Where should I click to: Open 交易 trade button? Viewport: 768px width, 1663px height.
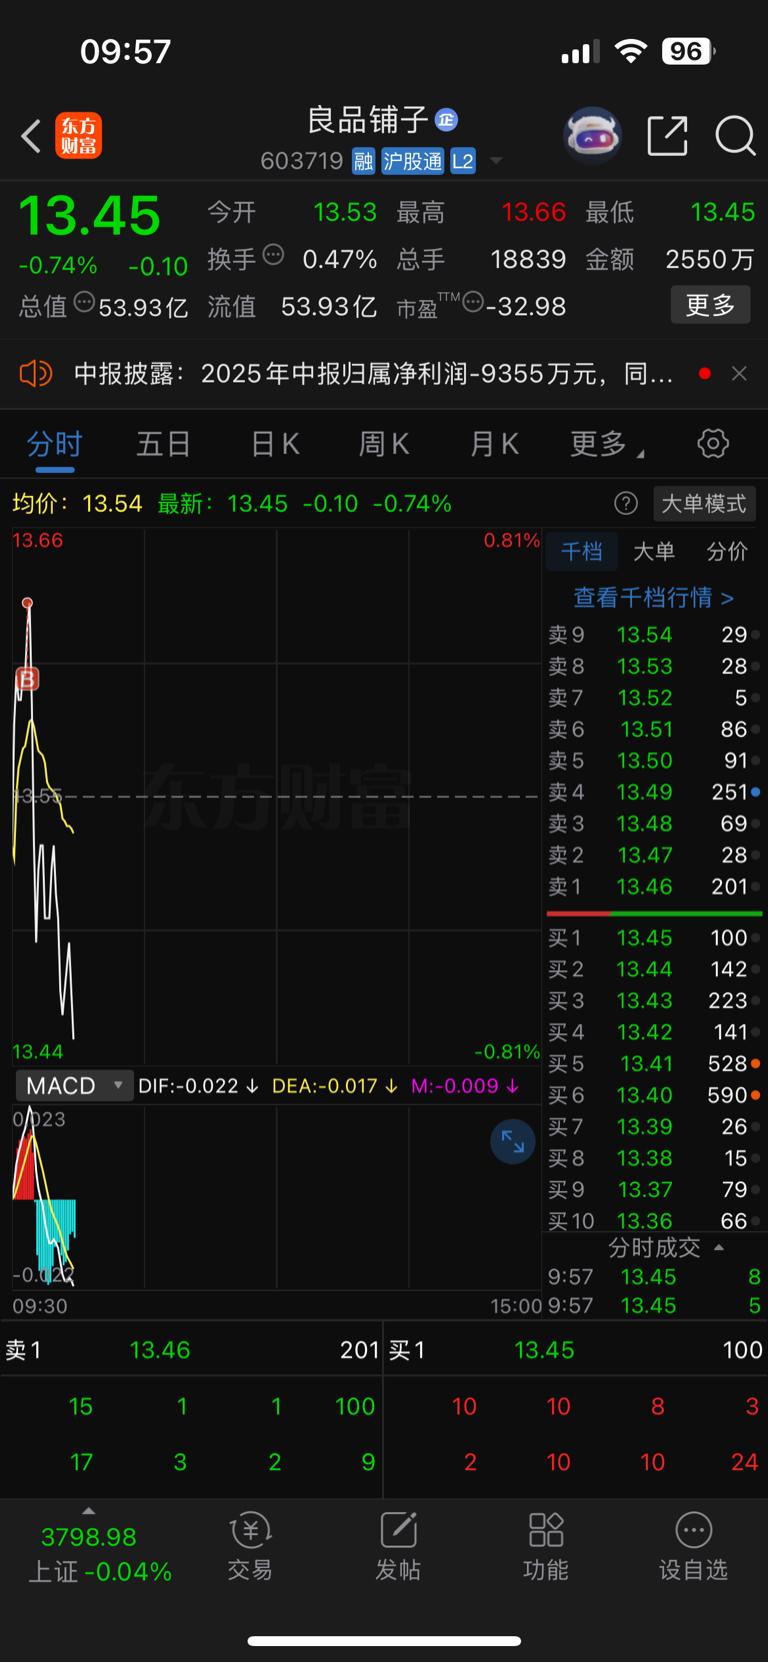[250, 1546]
